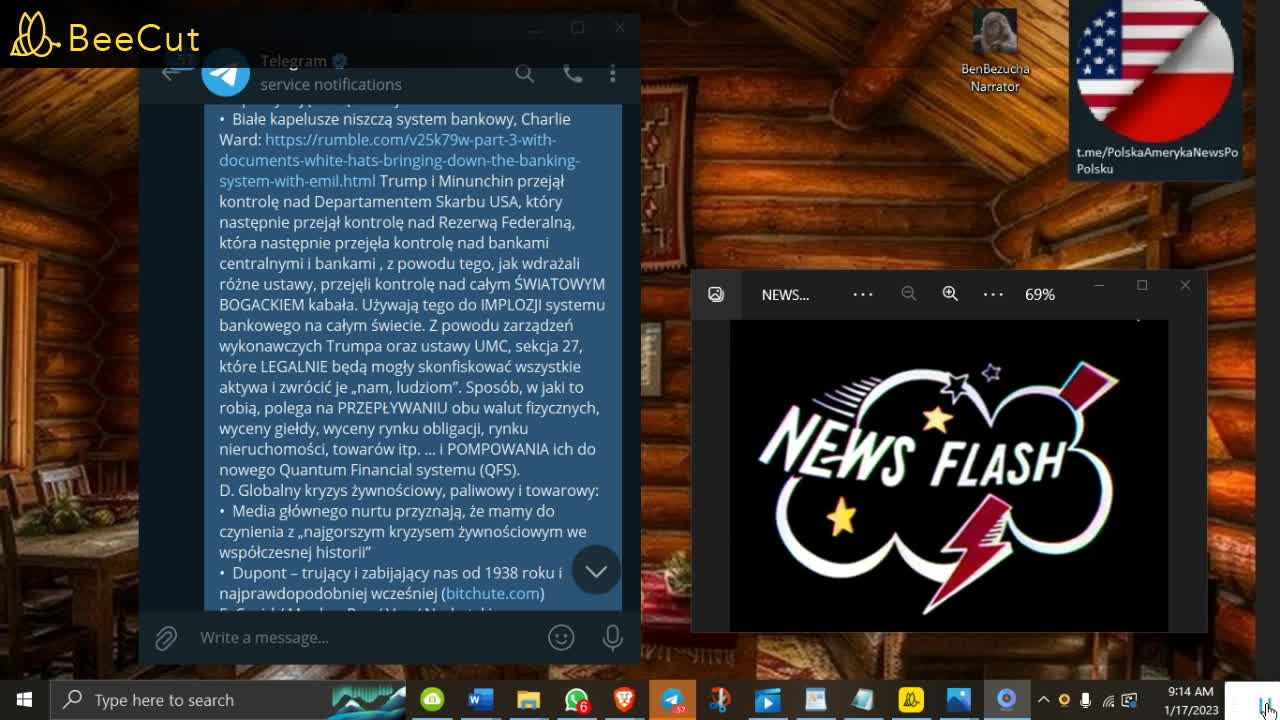
Task: Open Photos app gallery icon
Action: [x=716, y=294]
